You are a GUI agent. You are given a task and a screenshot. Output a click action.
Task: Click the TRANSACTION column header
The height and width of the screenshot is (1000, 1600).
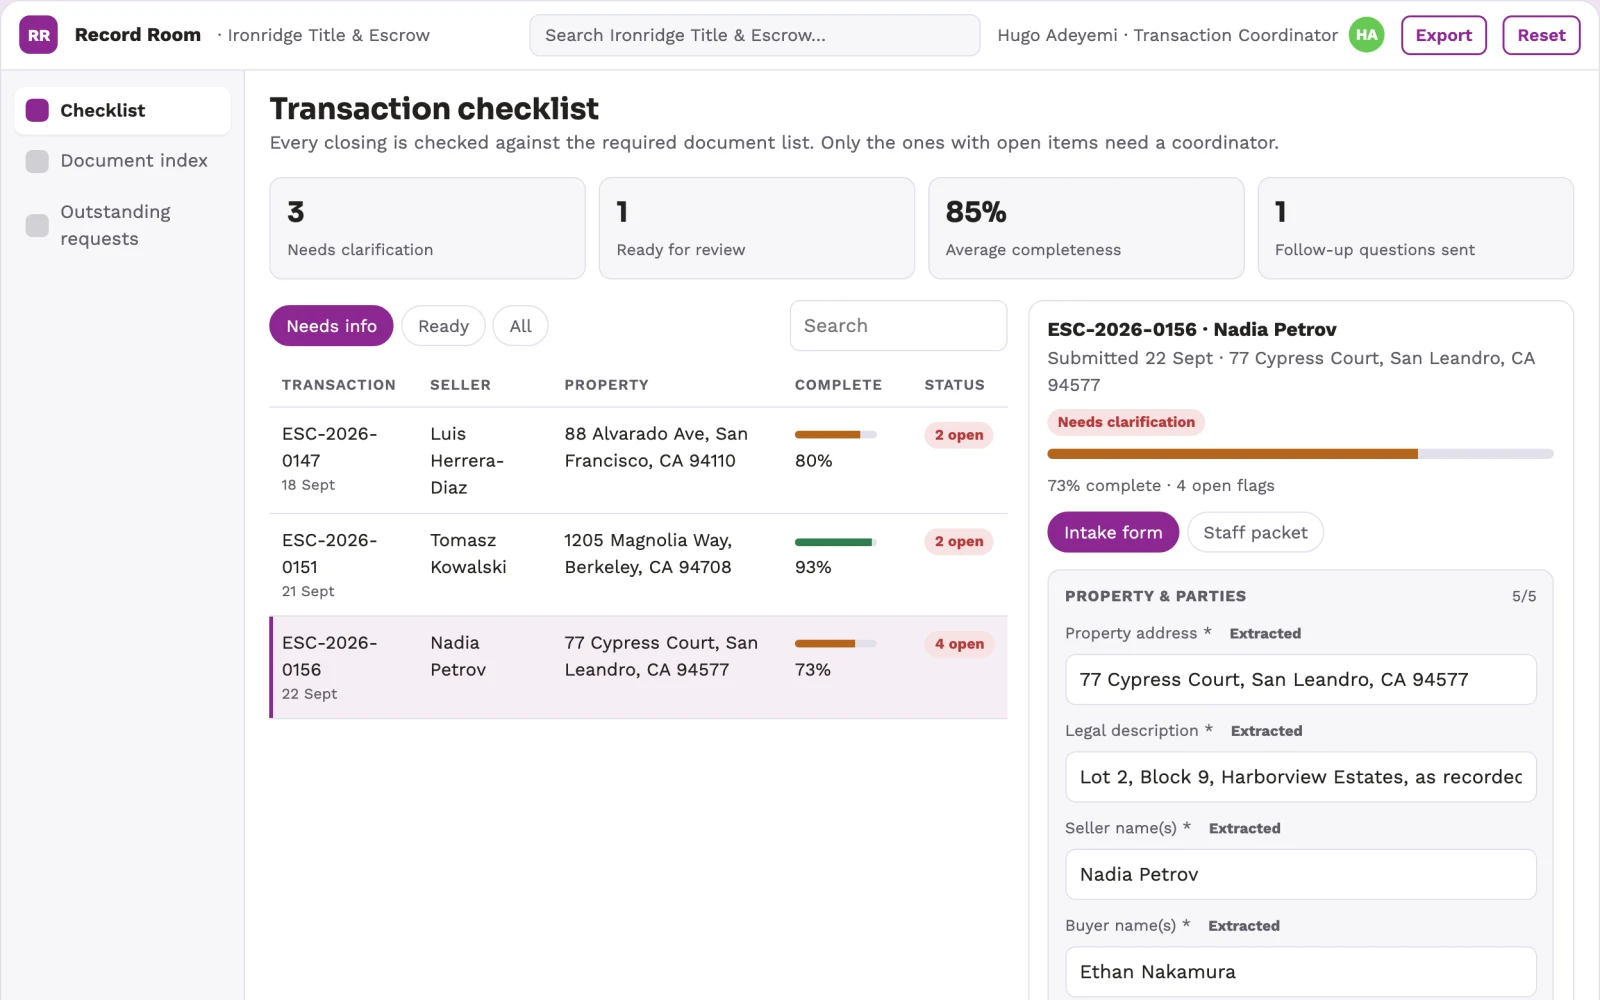tap(339, 385)
